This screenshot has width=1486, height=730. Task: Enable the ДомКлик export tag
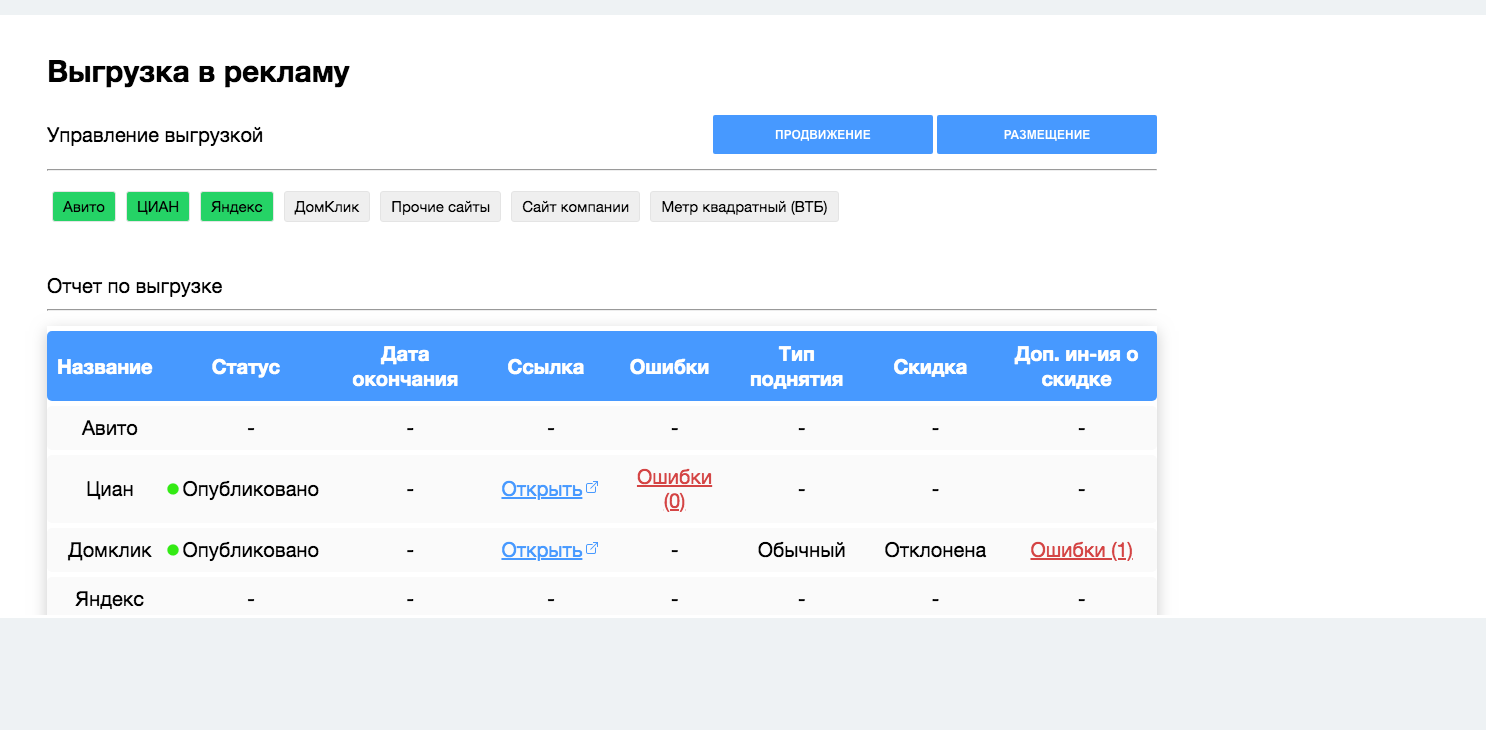[327, 207]
